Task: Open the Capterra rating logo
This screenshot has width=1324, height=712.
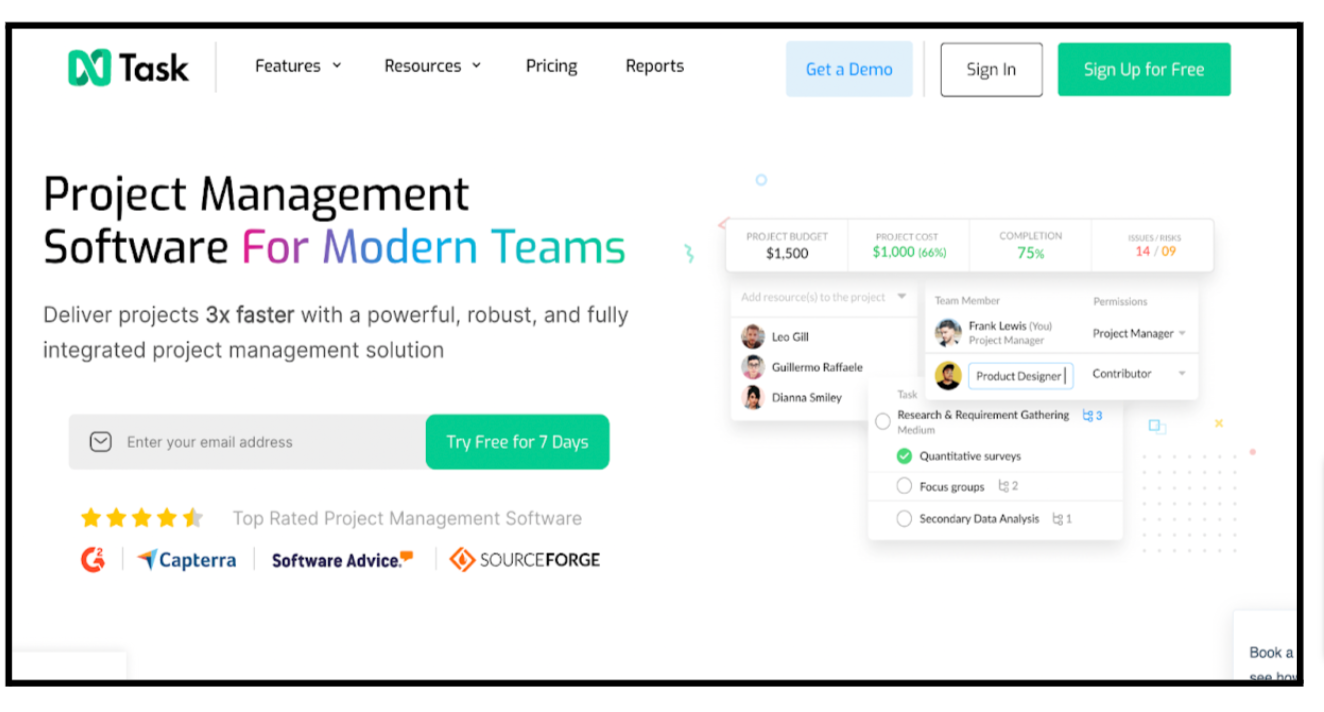Action: [187, 560]
